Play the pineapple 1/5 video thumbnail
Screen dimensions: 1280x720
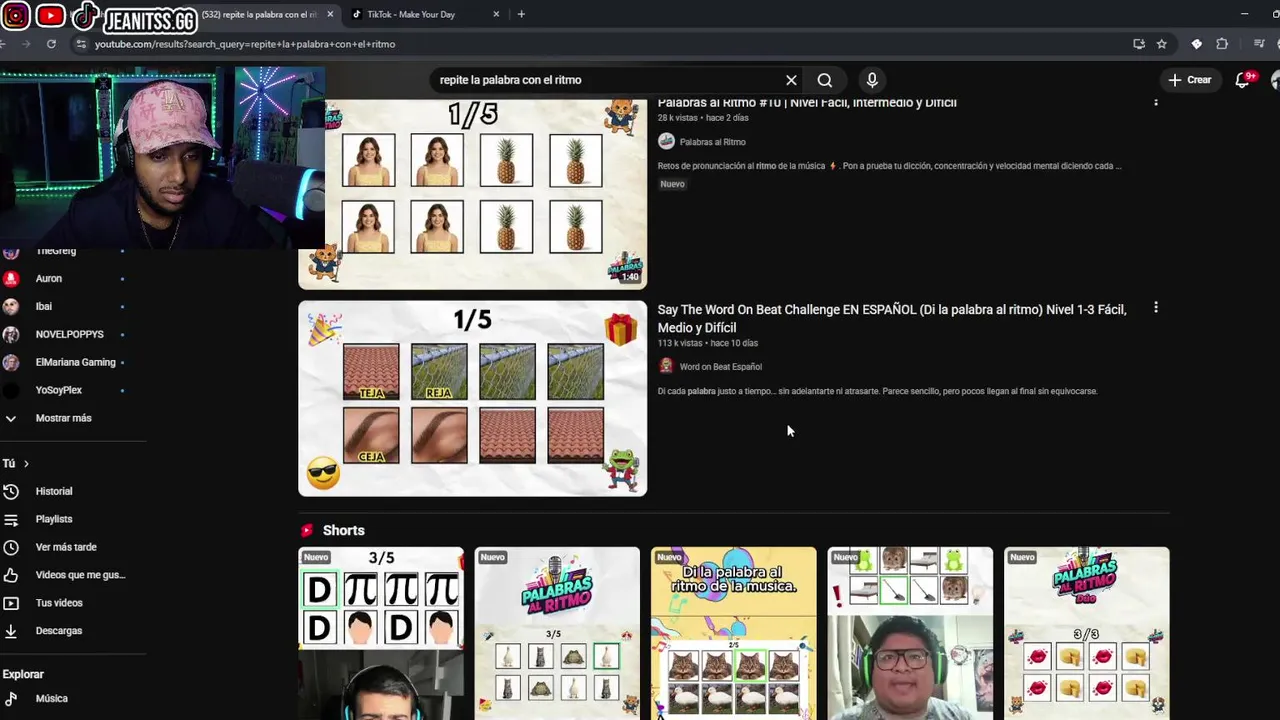click(472, 193)
